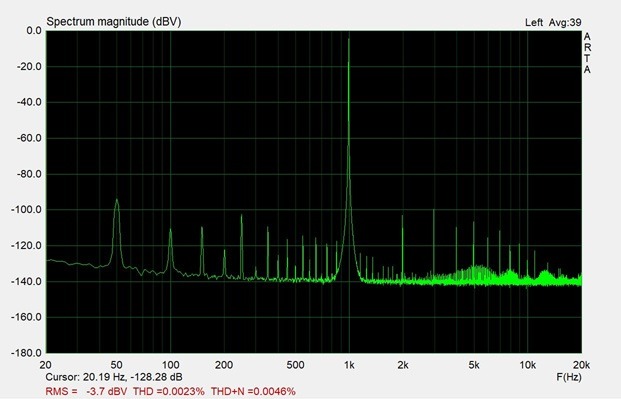Click the 50 Hz mains hum peak

(x=116, y=200)
